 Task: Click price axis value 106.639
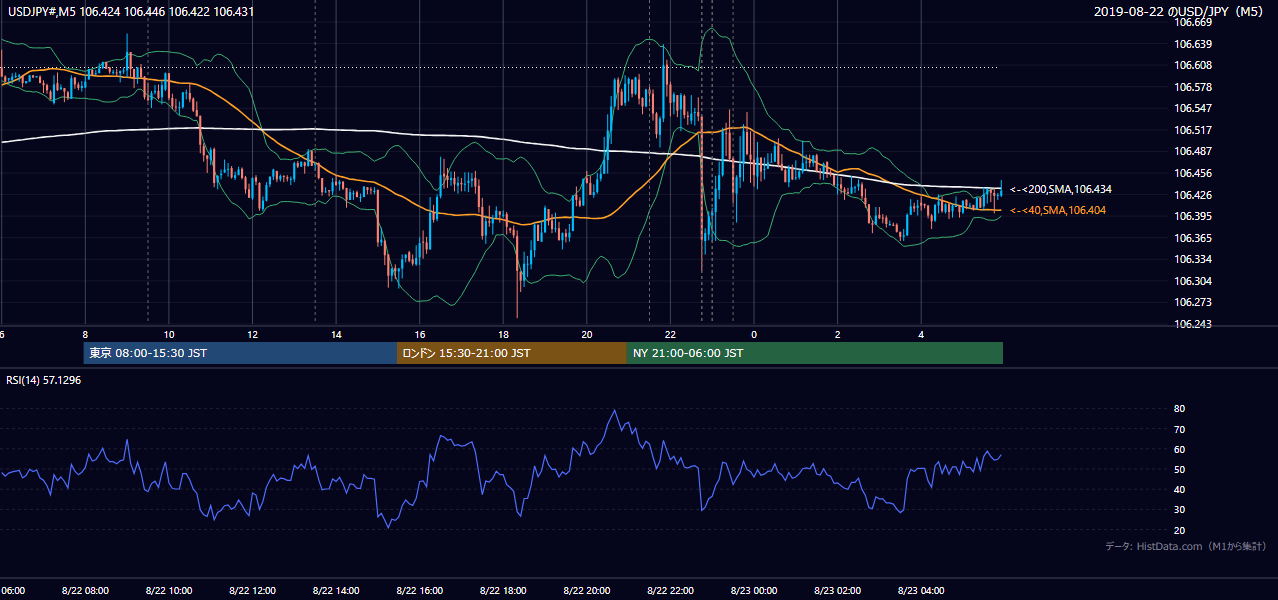coord(1193,44)
